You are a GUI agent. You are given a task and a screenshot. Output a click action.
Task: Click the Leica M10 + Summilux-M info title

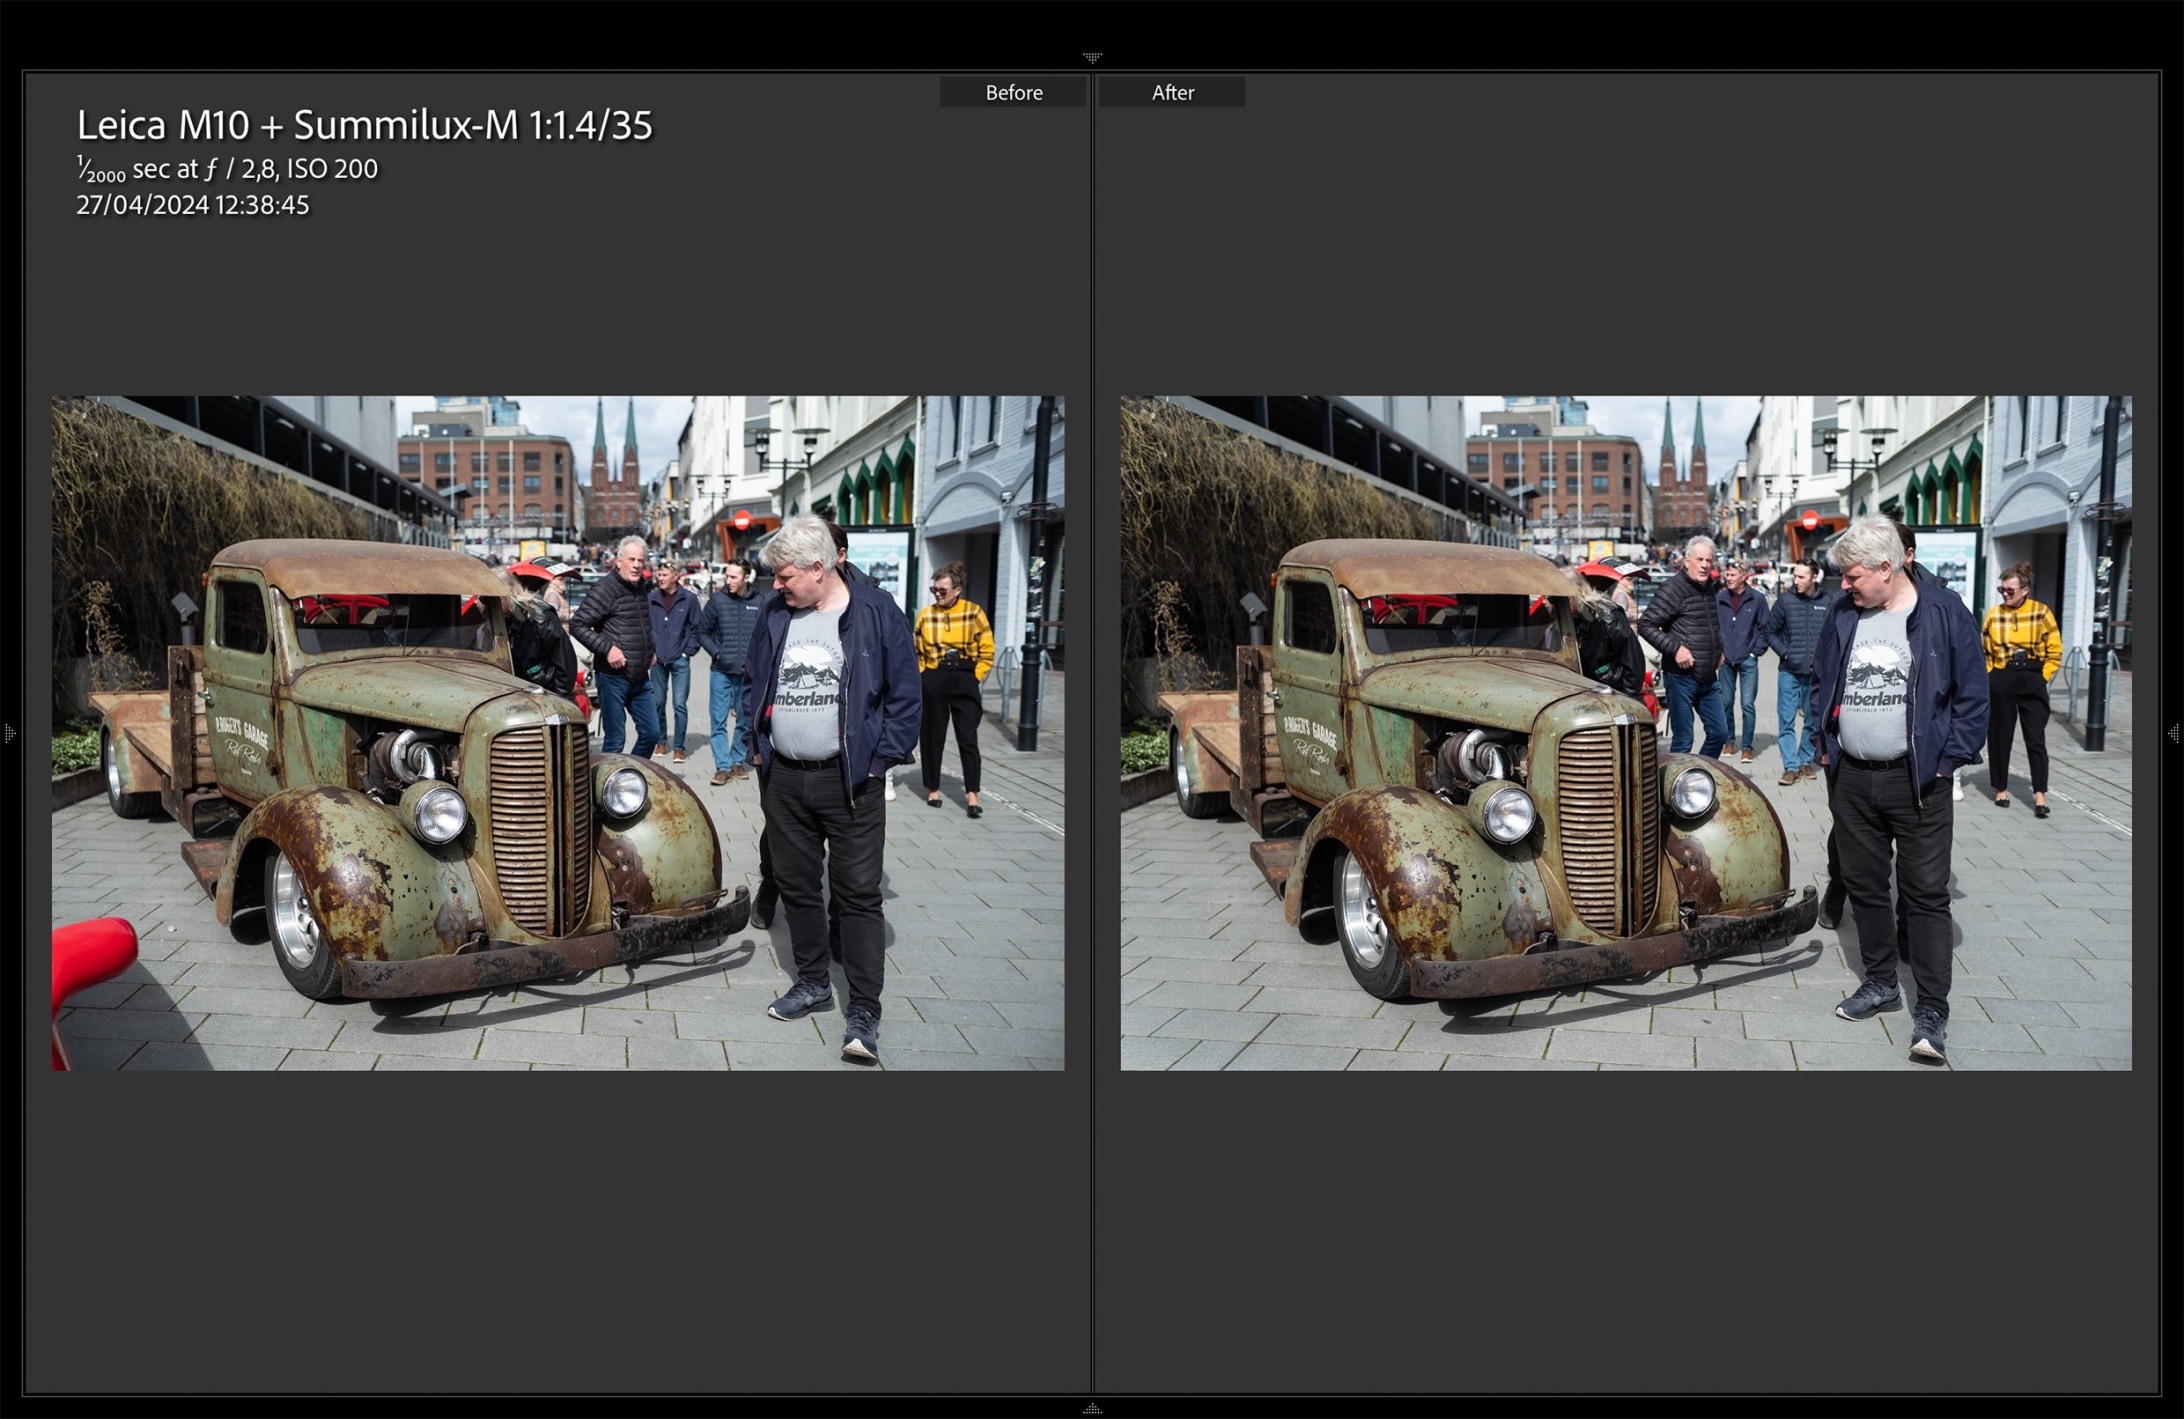tap(364, 126)
